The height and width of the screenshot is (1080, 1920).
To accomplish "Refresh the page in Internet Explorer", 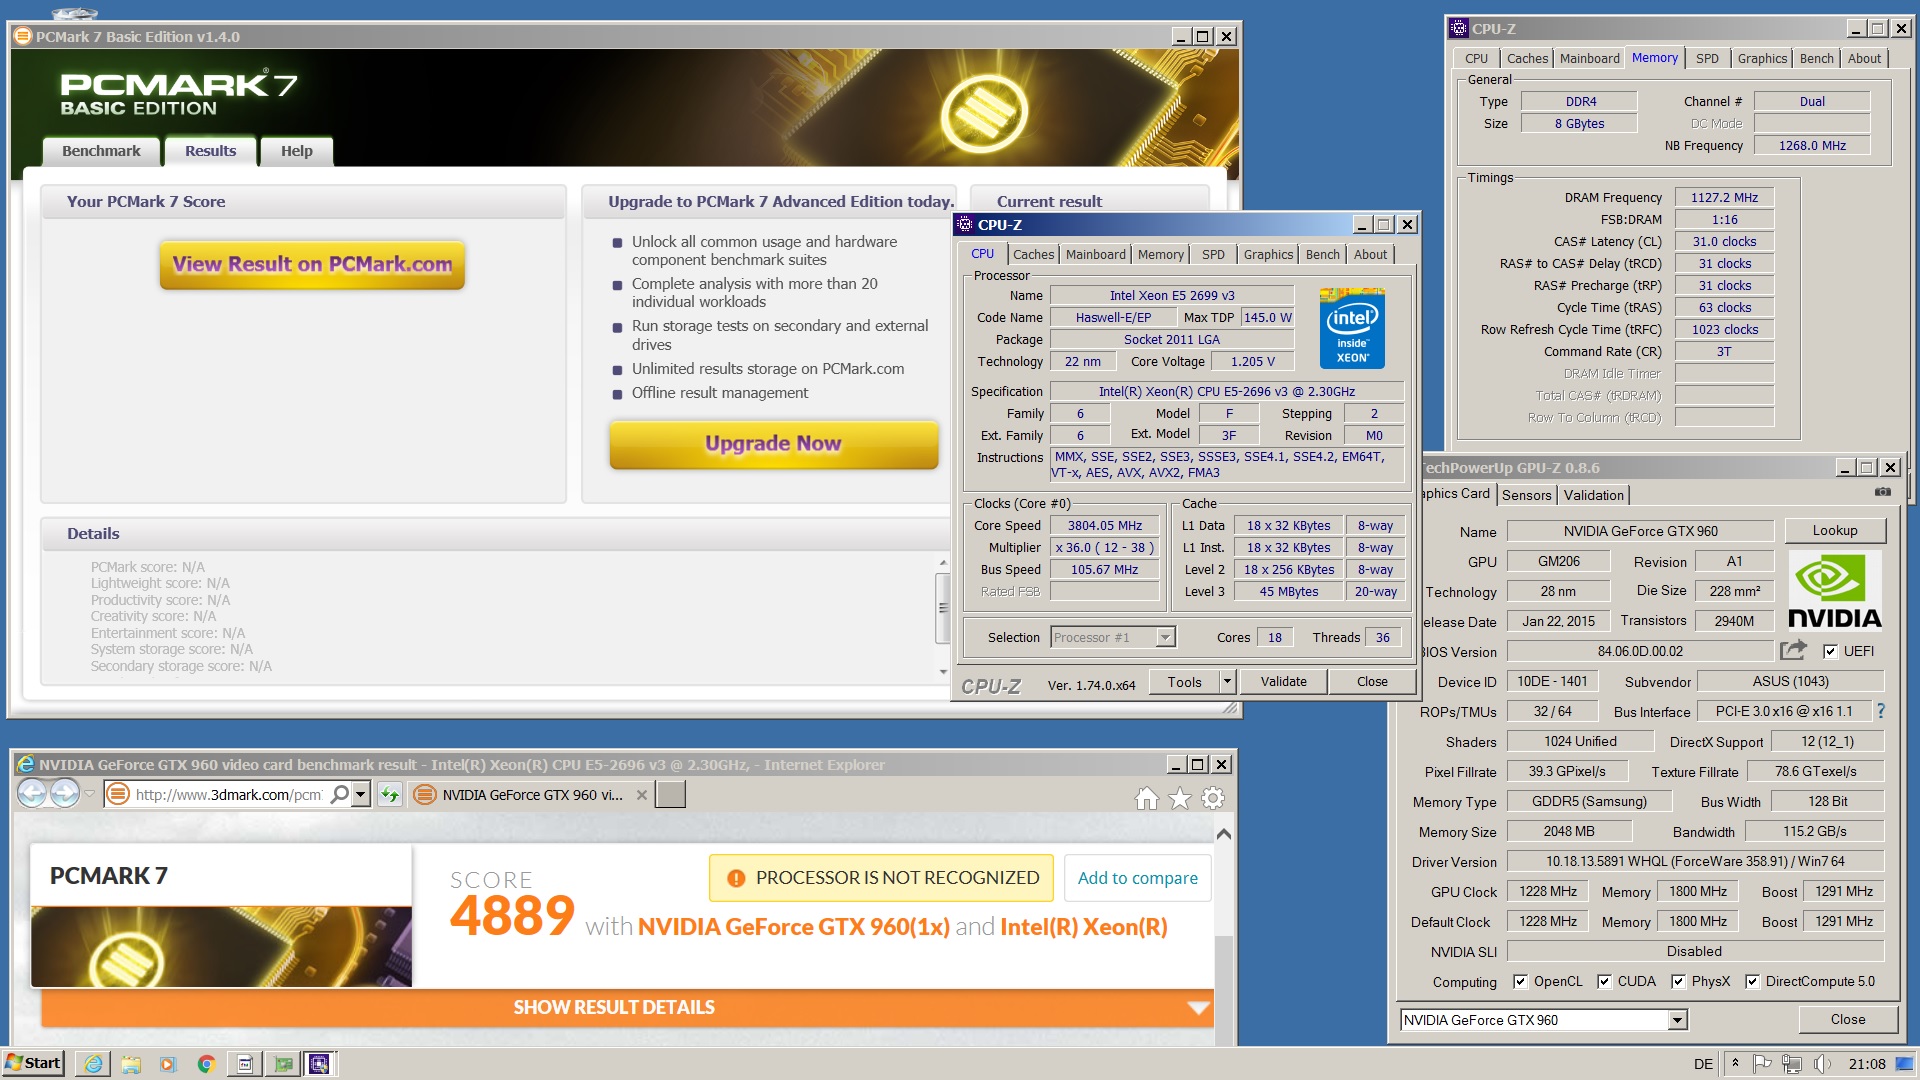I will pyautogui.click(x=390, y=795).
